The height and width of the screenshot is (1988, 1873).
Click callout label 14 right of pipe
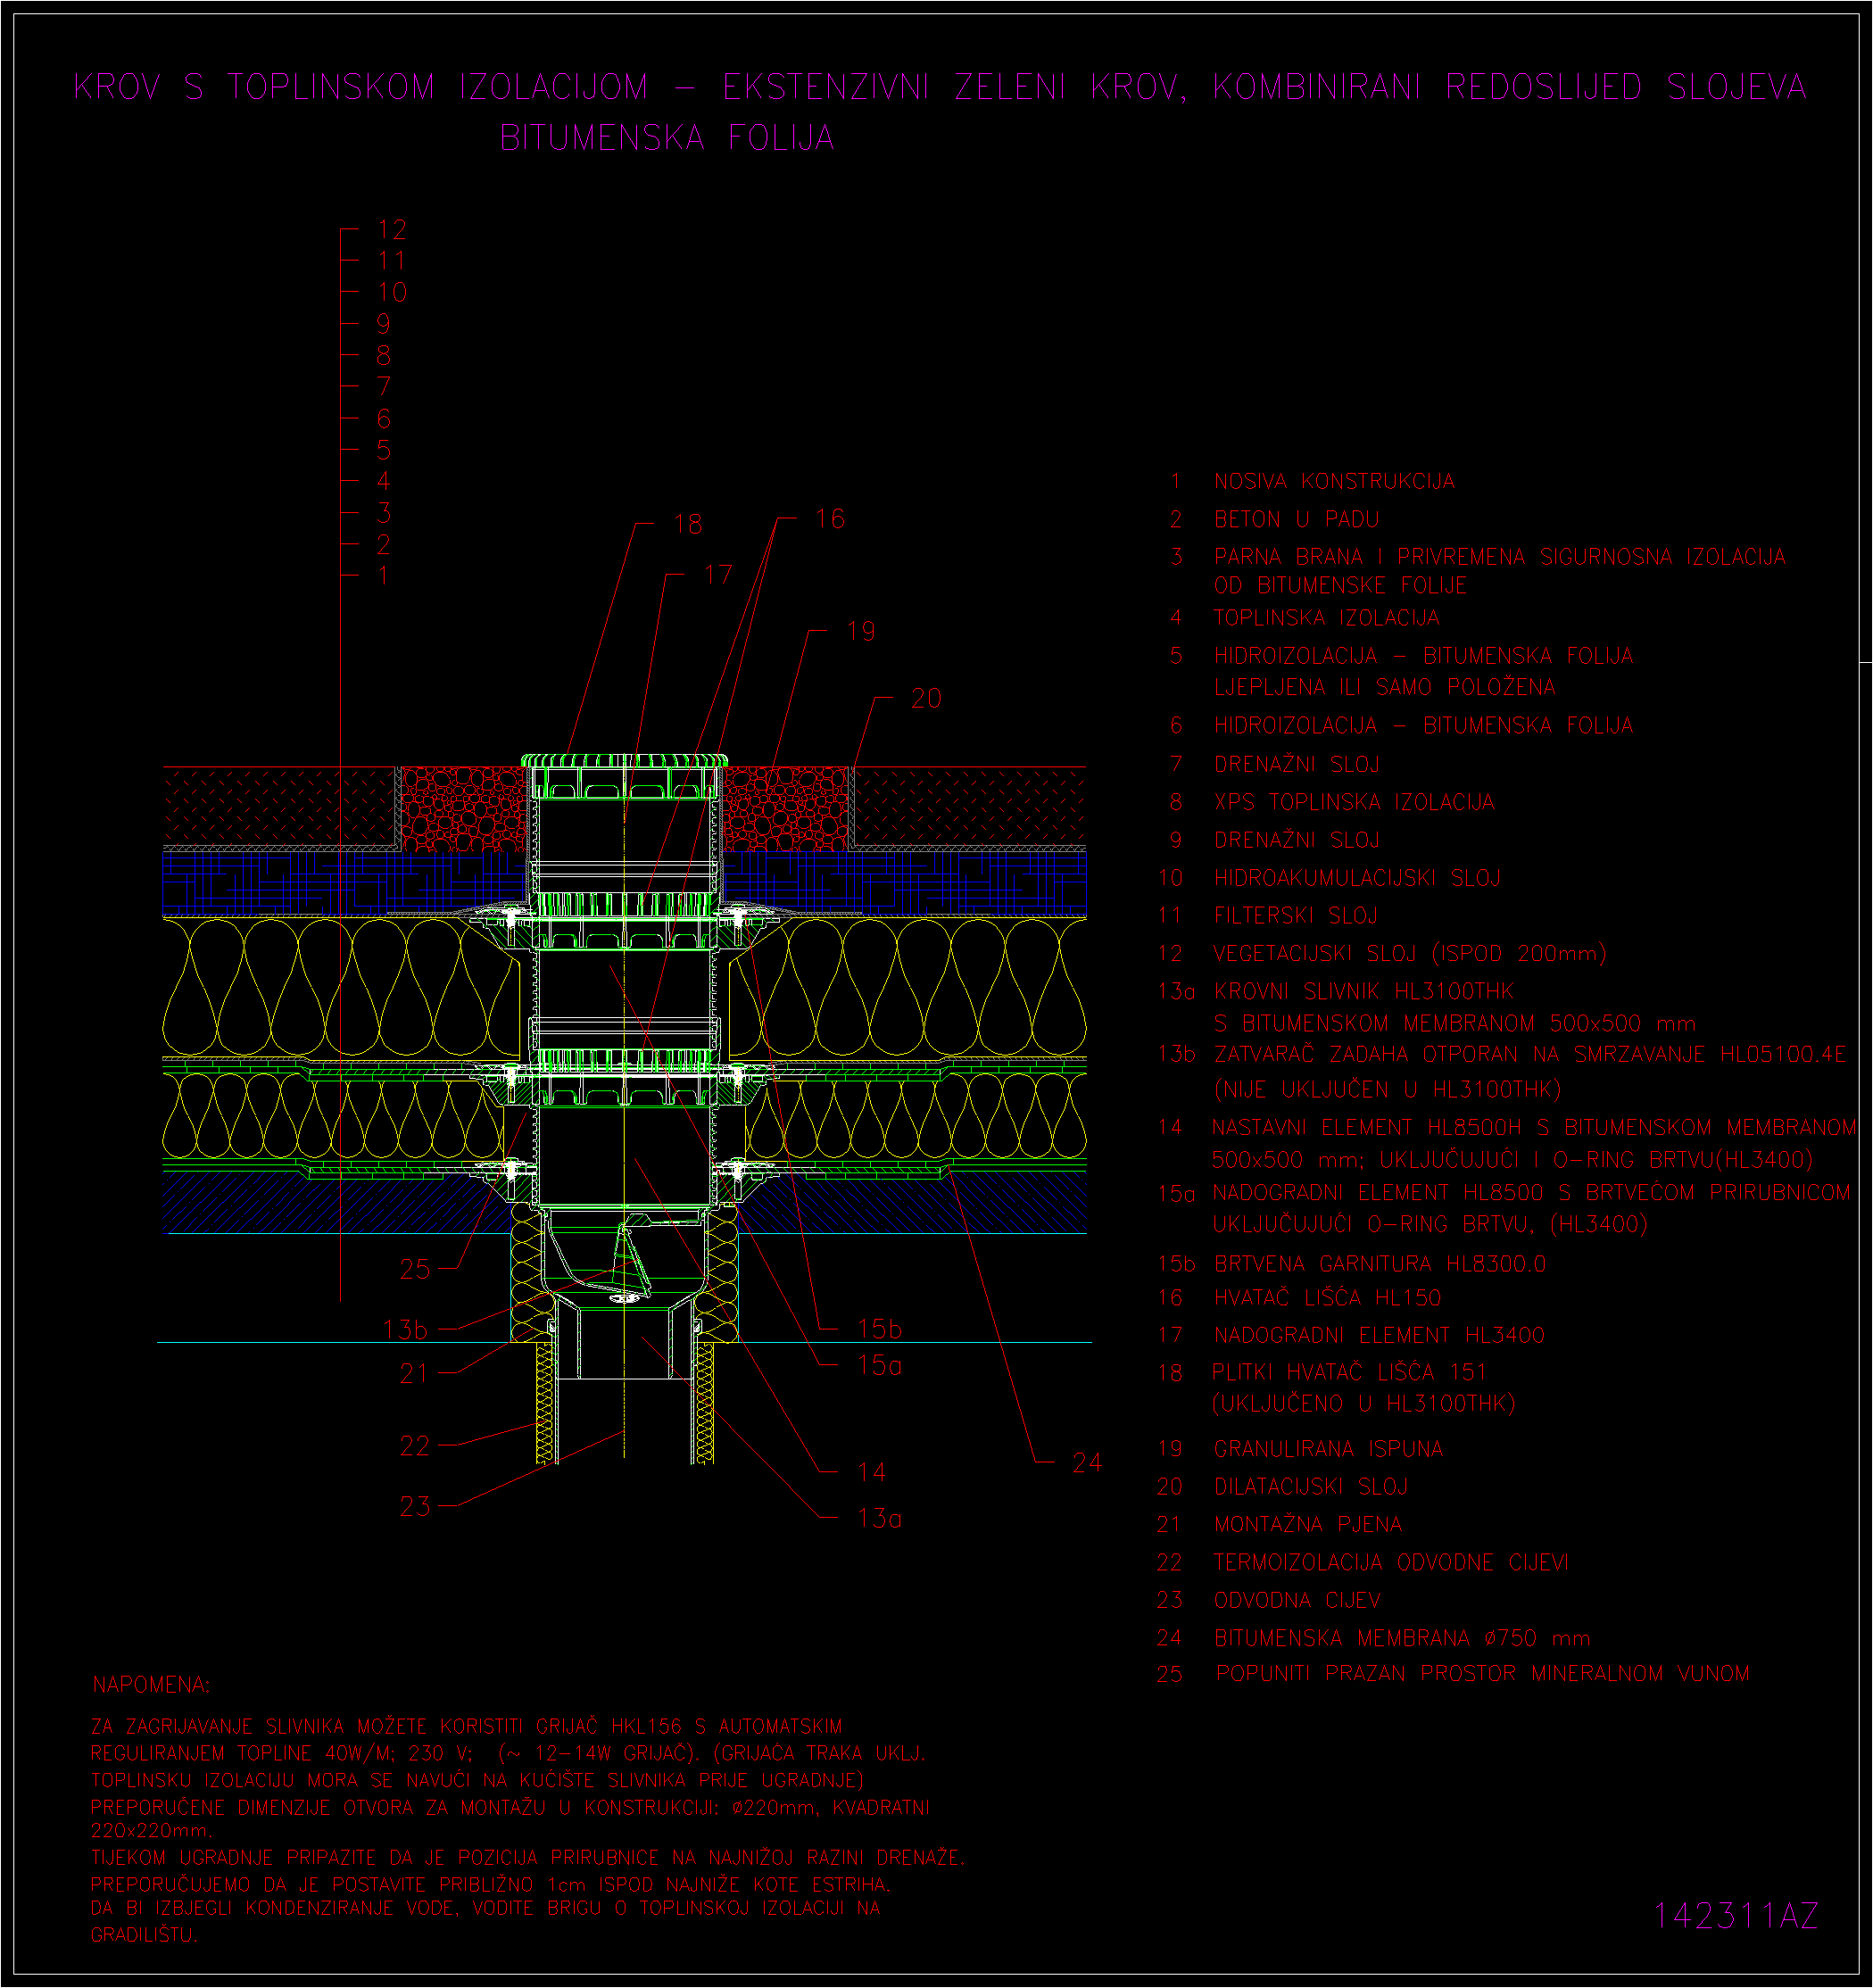point(872,1473)
